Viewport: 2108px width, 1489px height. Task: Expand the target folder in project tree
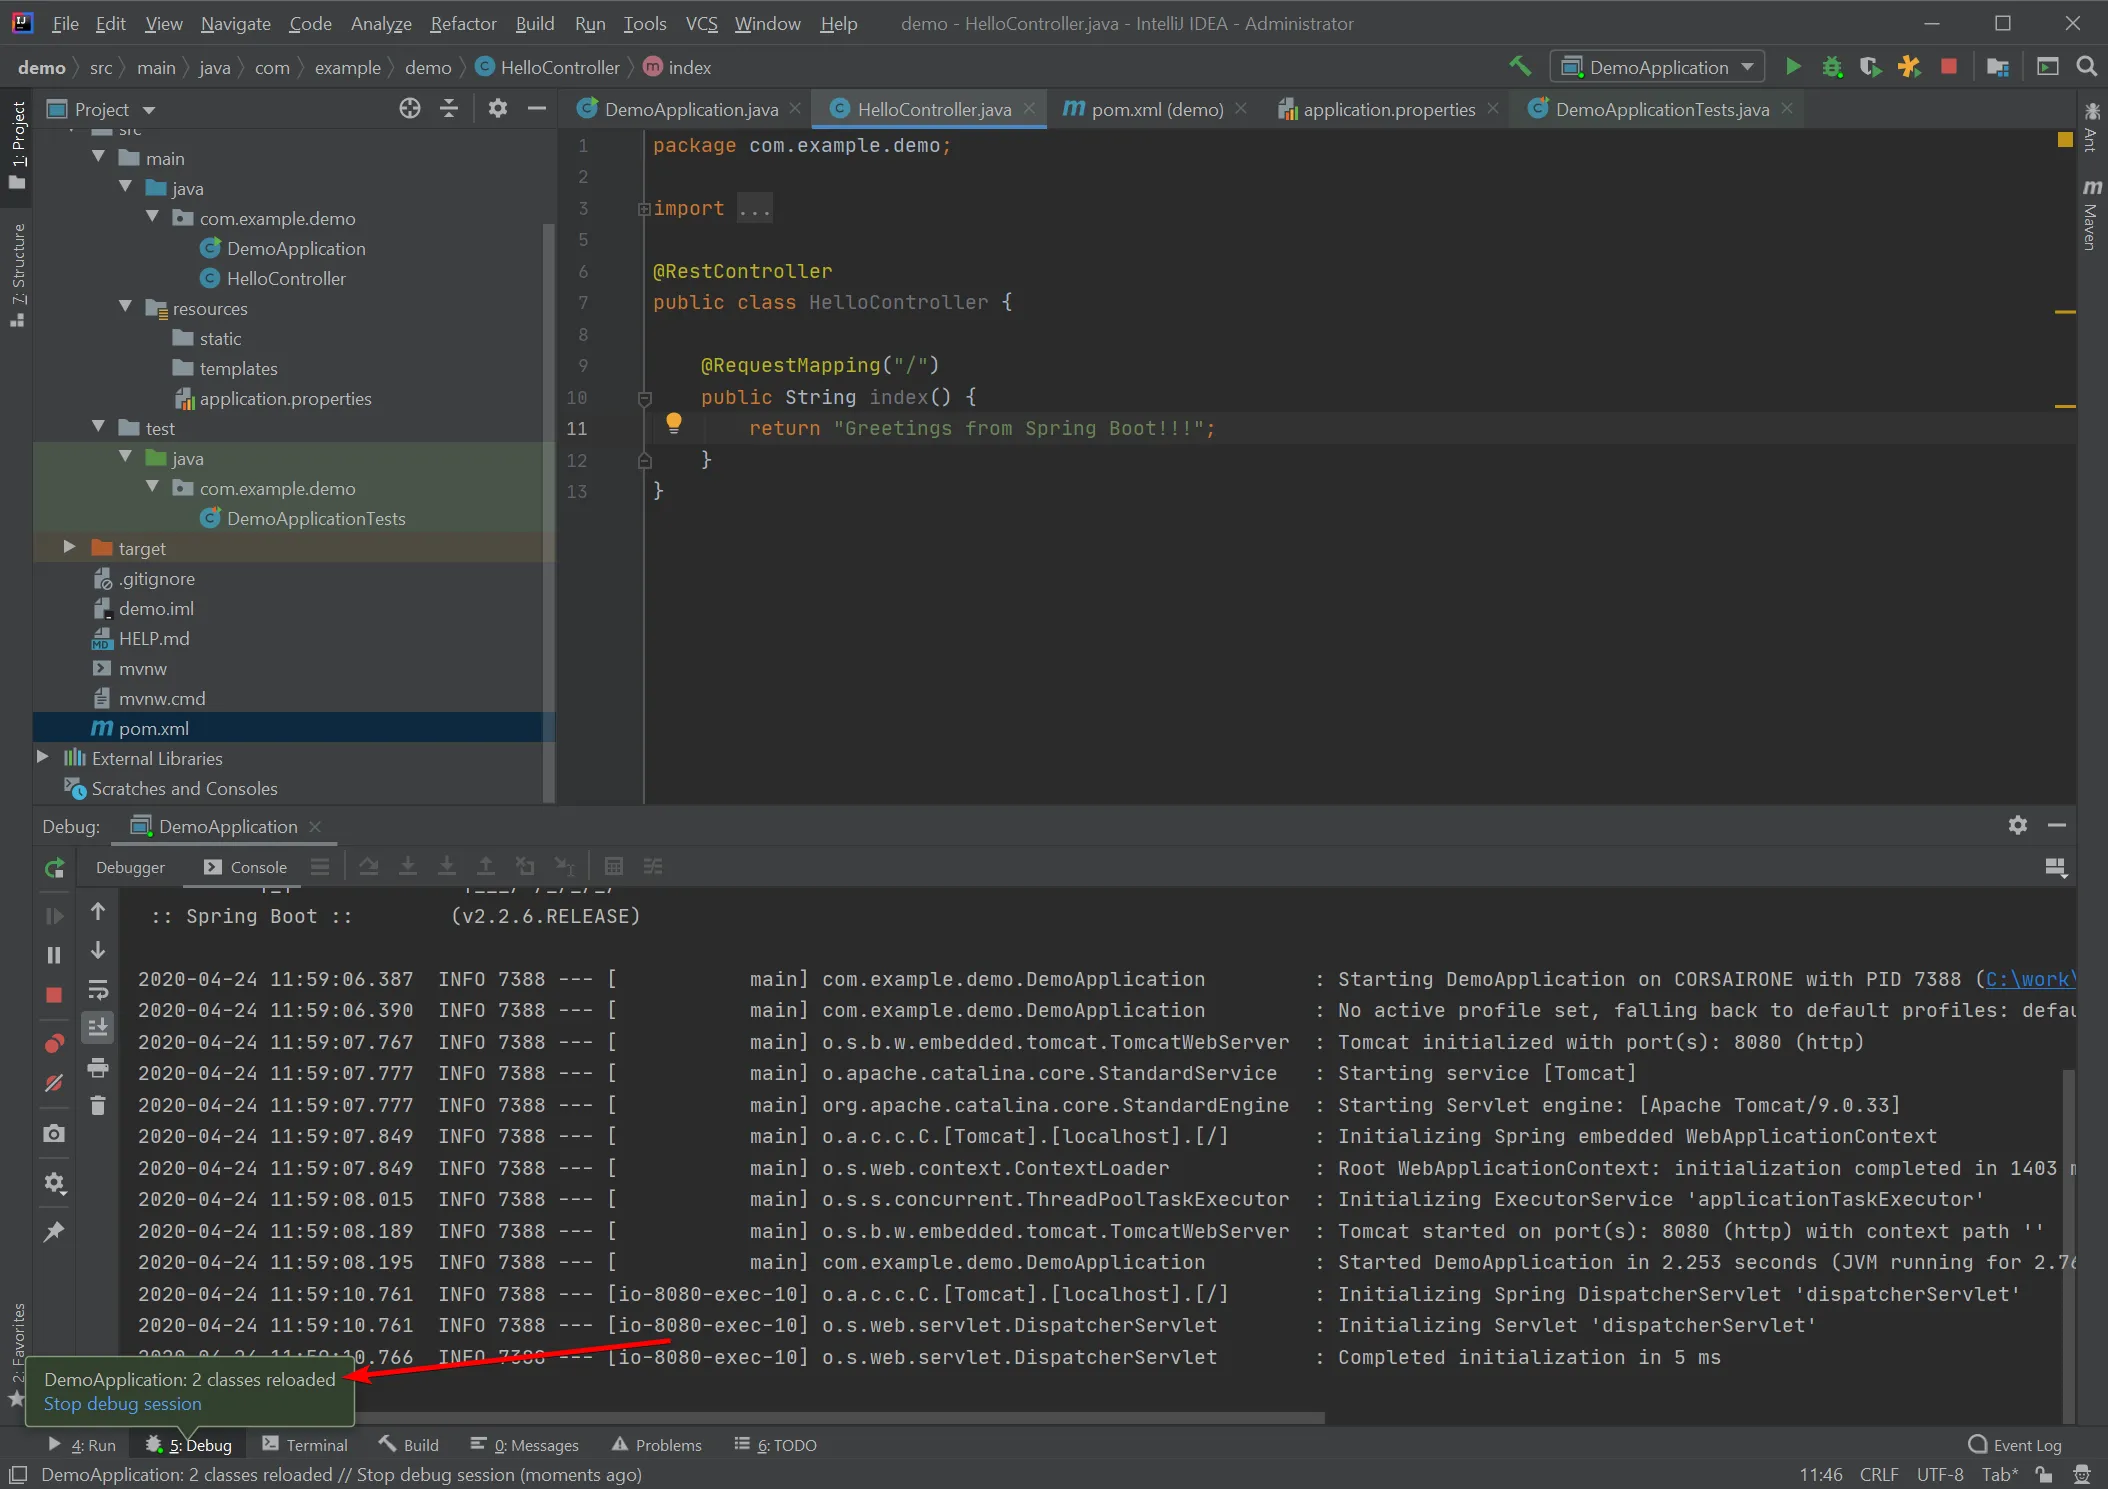69,547
